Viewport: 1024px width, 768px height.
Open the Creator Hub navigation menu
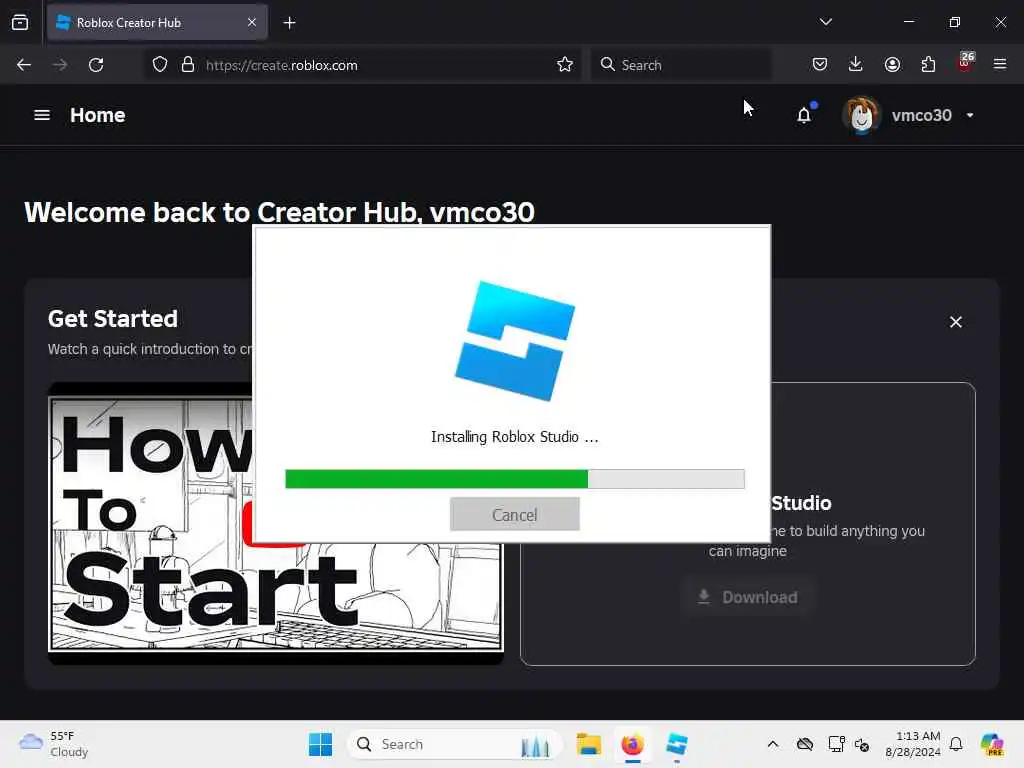42,116
